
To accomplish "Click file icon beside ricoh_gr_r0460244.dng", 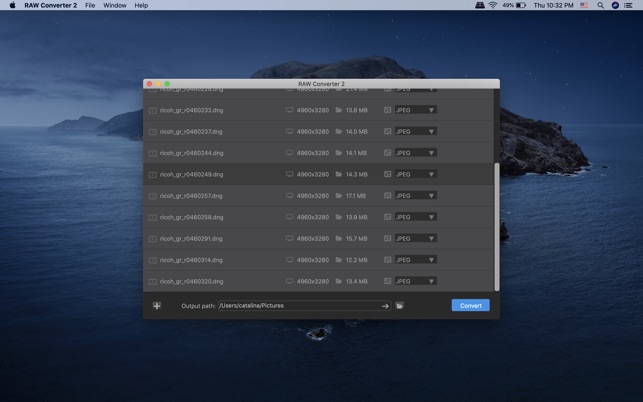I will tap(153, 153).
